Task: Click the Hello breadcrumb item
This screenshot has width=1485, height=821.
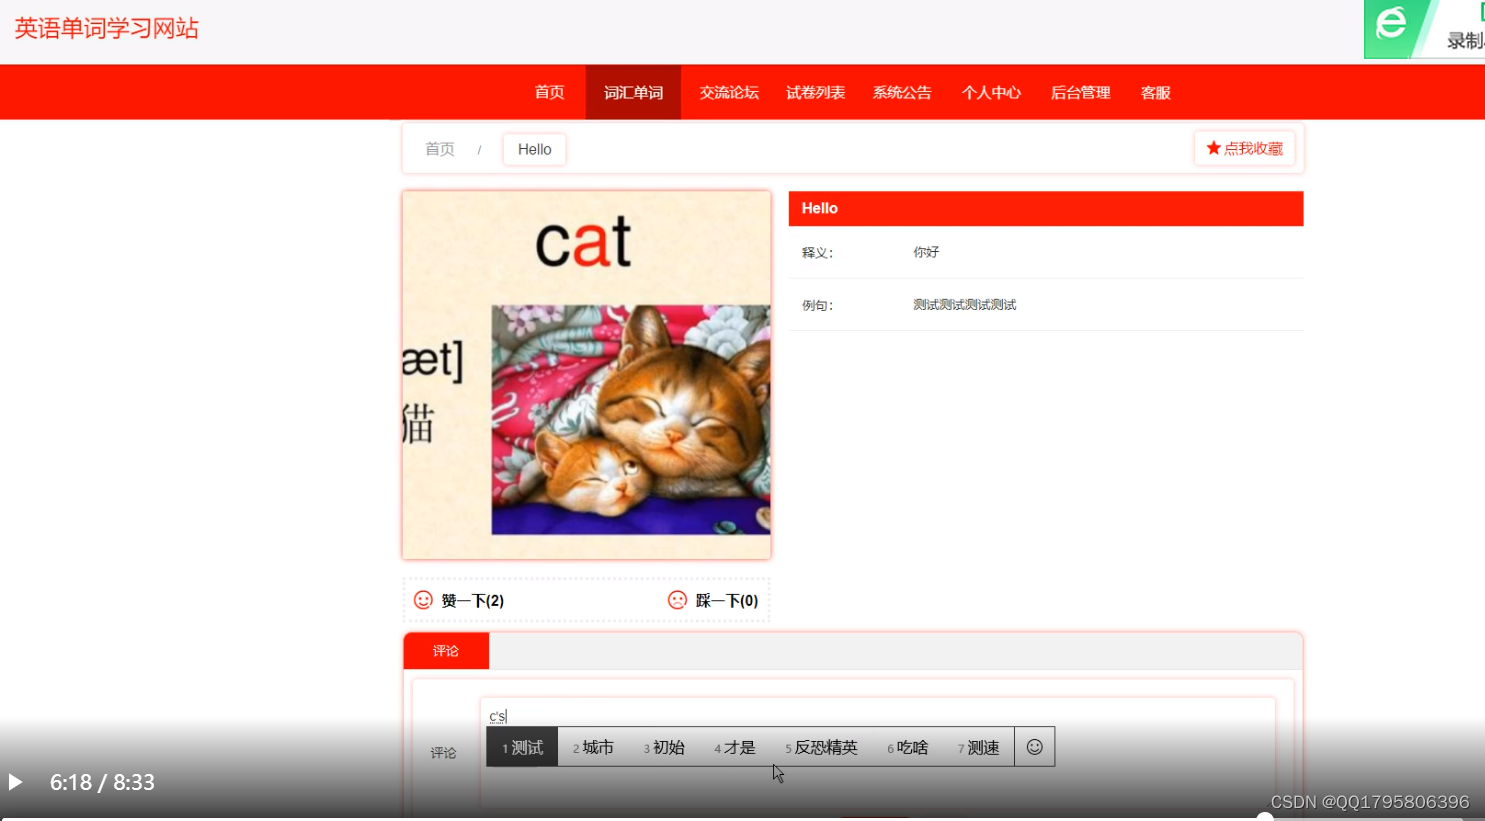Action: point(534,149)
